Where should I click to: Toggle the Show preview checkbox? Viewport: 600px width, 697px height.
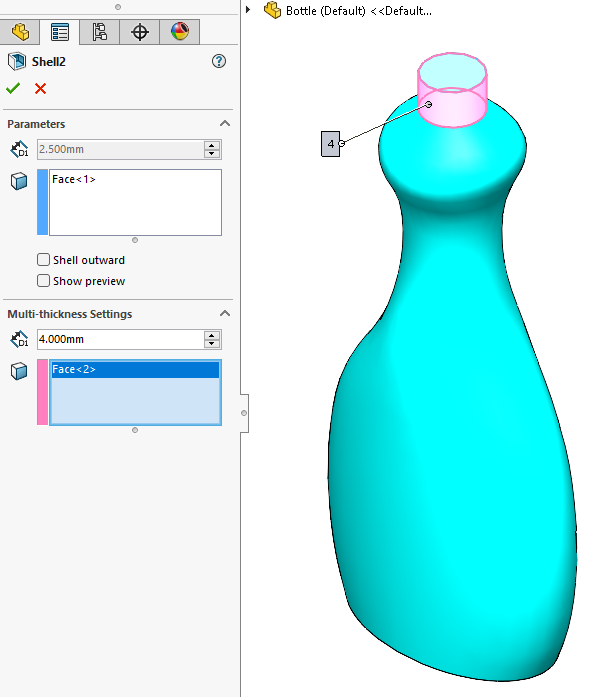pyautogui.click(x=43, y=281)
